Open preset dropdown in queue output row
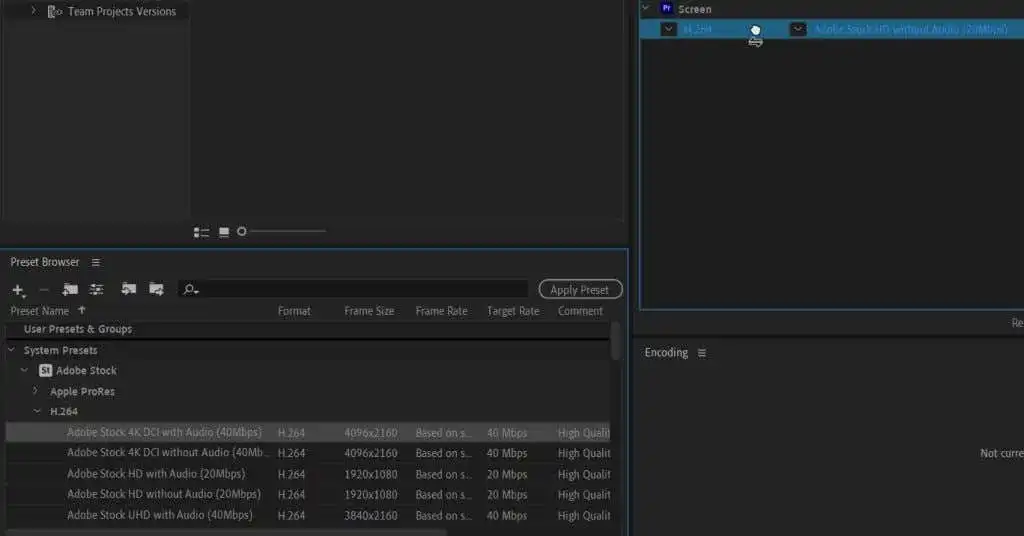The image size is (1024, 536). point(797,29)
